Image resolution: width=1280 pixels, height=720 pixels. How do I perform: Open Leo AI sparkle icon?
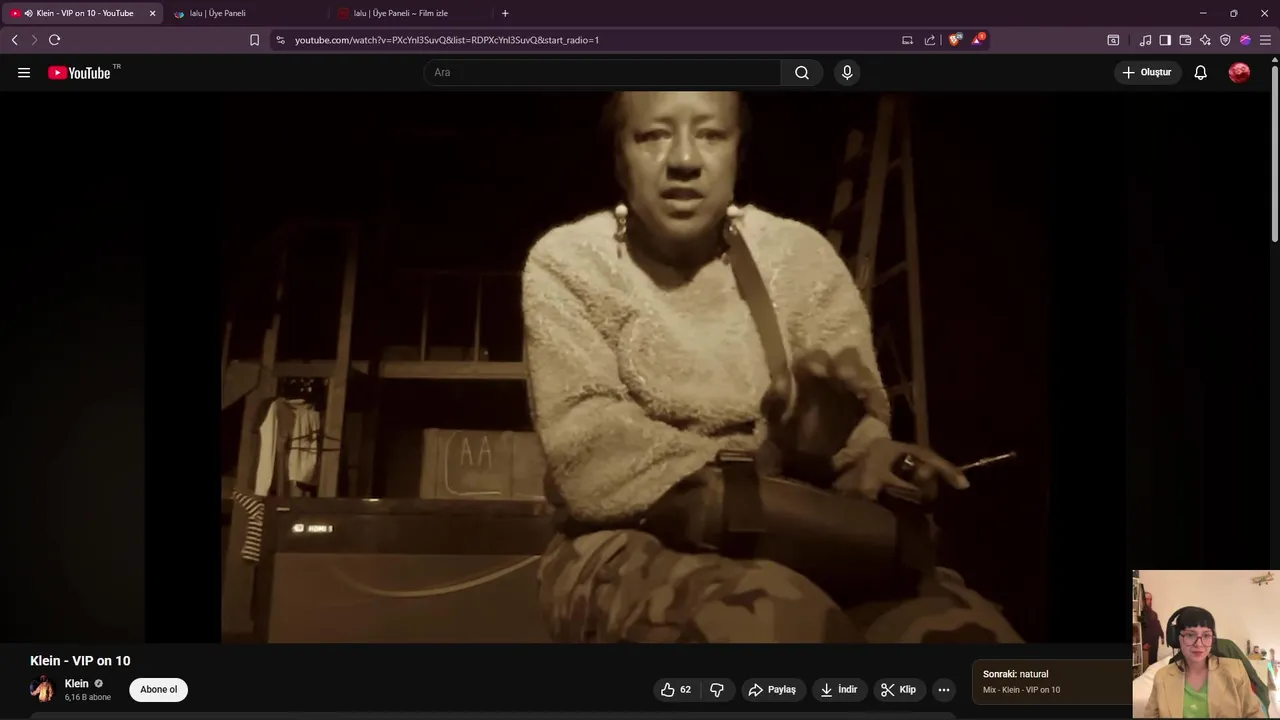1205,40
